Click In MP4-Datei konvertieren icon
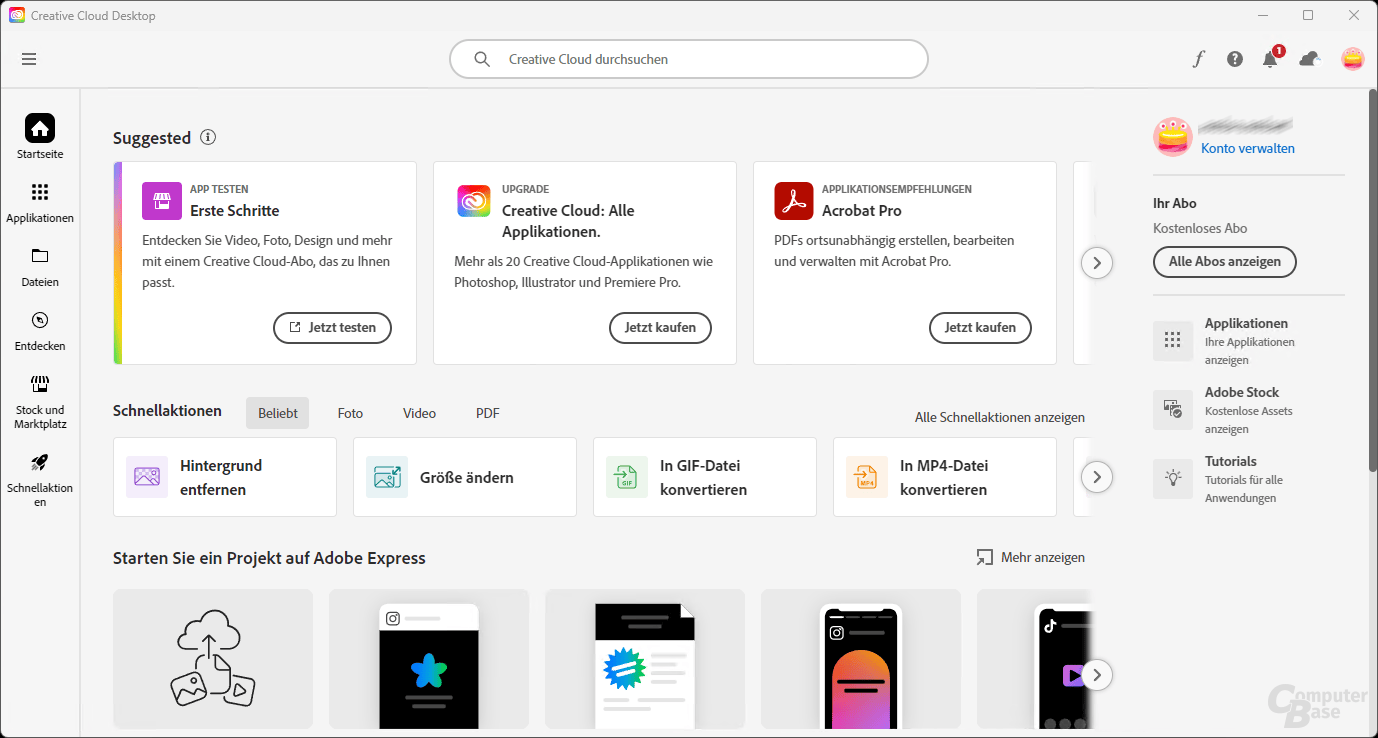Viewport: 1378px width, 738px height. 867,477
